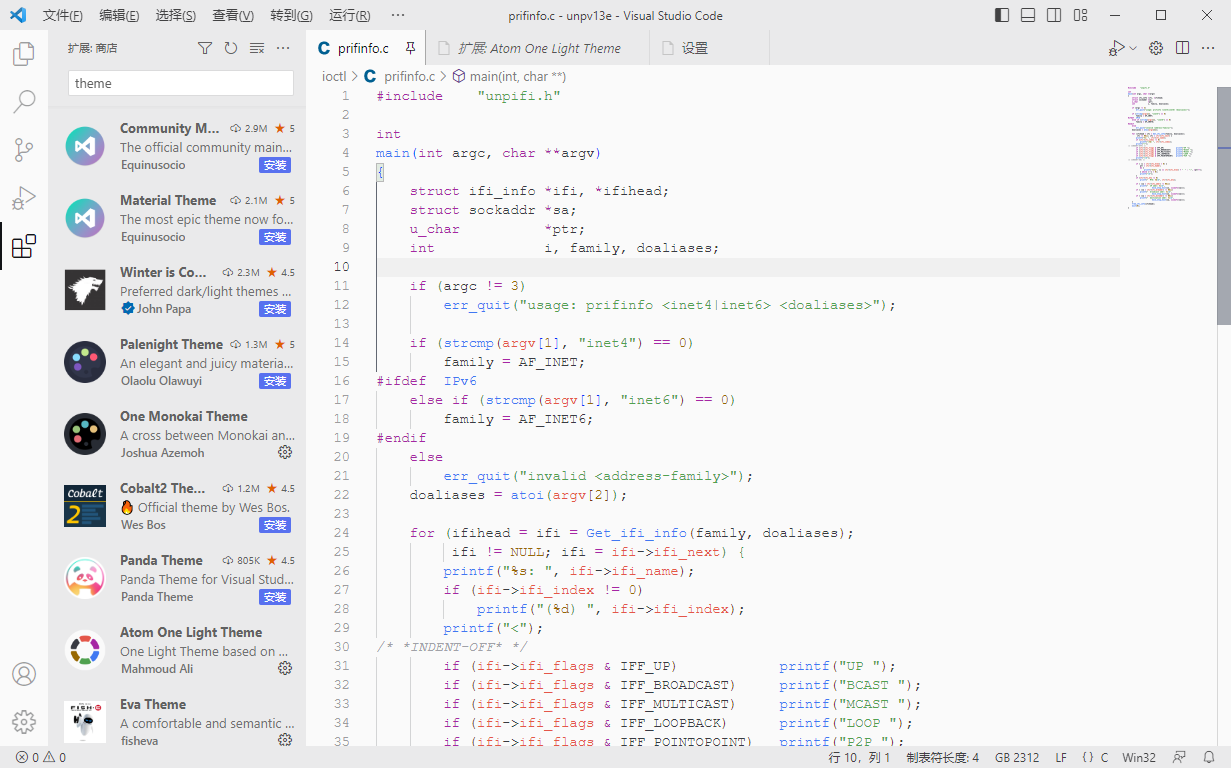Image resolution: width=1231 pixels, height=768 pixels.
Task: Toggle the bottom panel visibility
Action: (x=1029, y=15)
